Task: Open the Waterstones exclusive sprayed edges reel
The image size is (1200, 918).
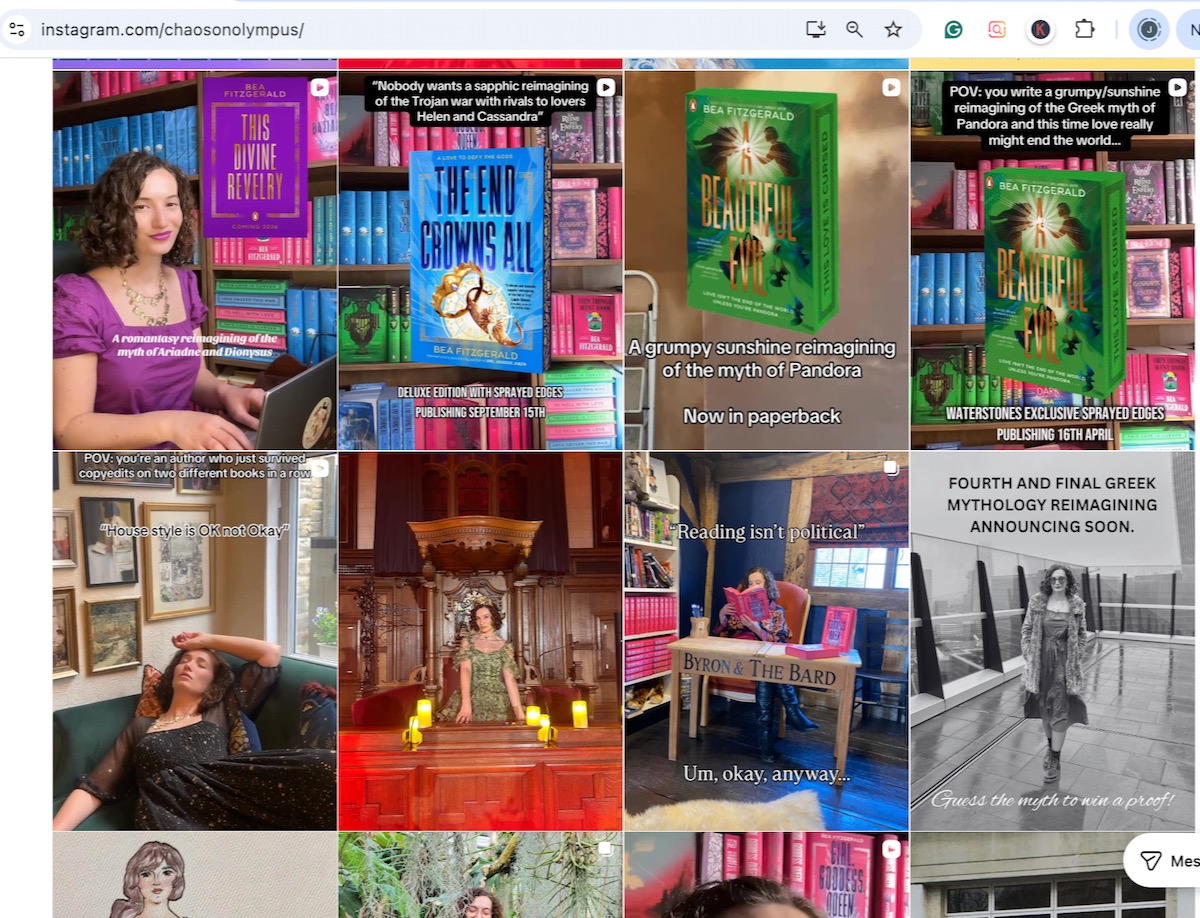Action: point(1052,260)
